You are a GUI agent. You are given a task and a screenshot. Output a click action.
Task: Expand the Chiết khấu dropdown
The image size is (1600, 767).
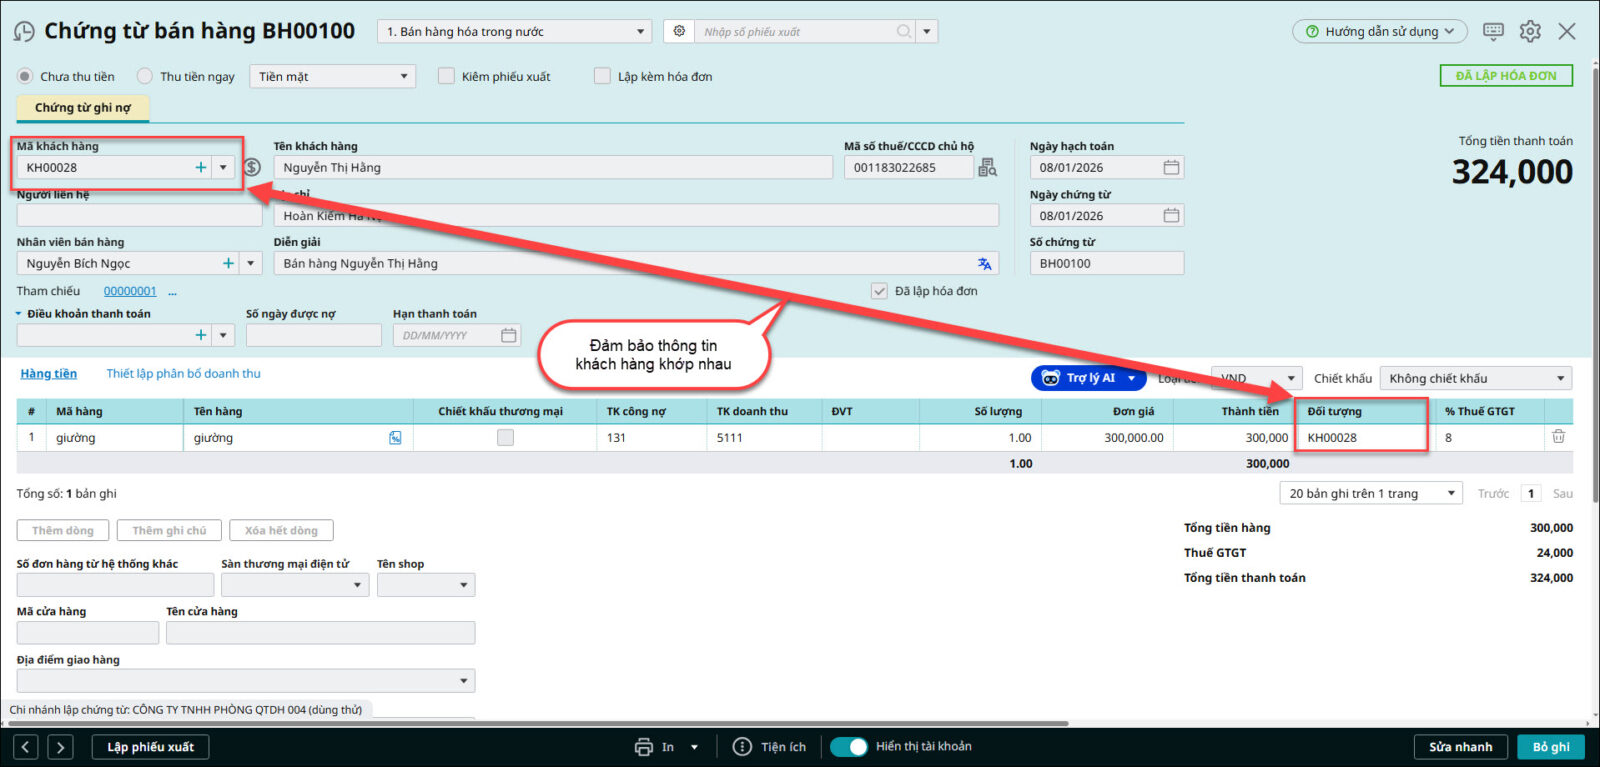[x=1475, y=379]
